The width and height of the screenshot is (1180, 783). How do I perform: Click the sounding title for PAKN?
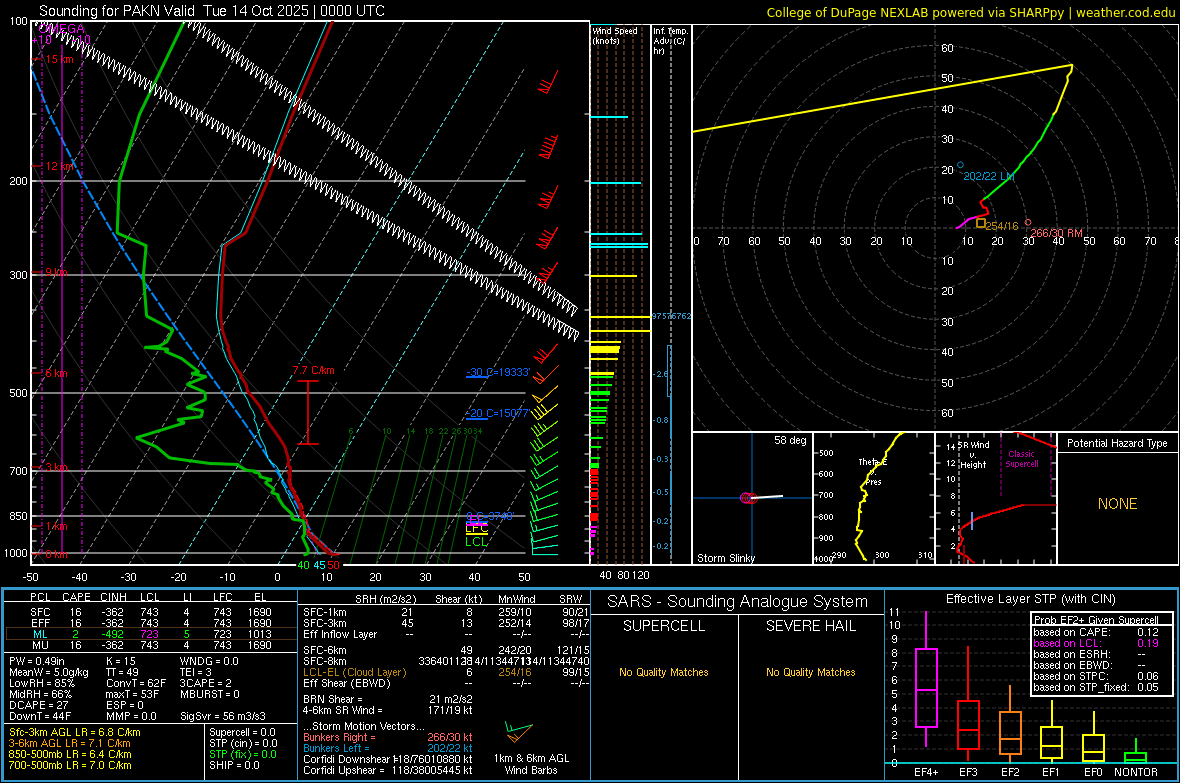pyautogui.click(x=211, y=11)
